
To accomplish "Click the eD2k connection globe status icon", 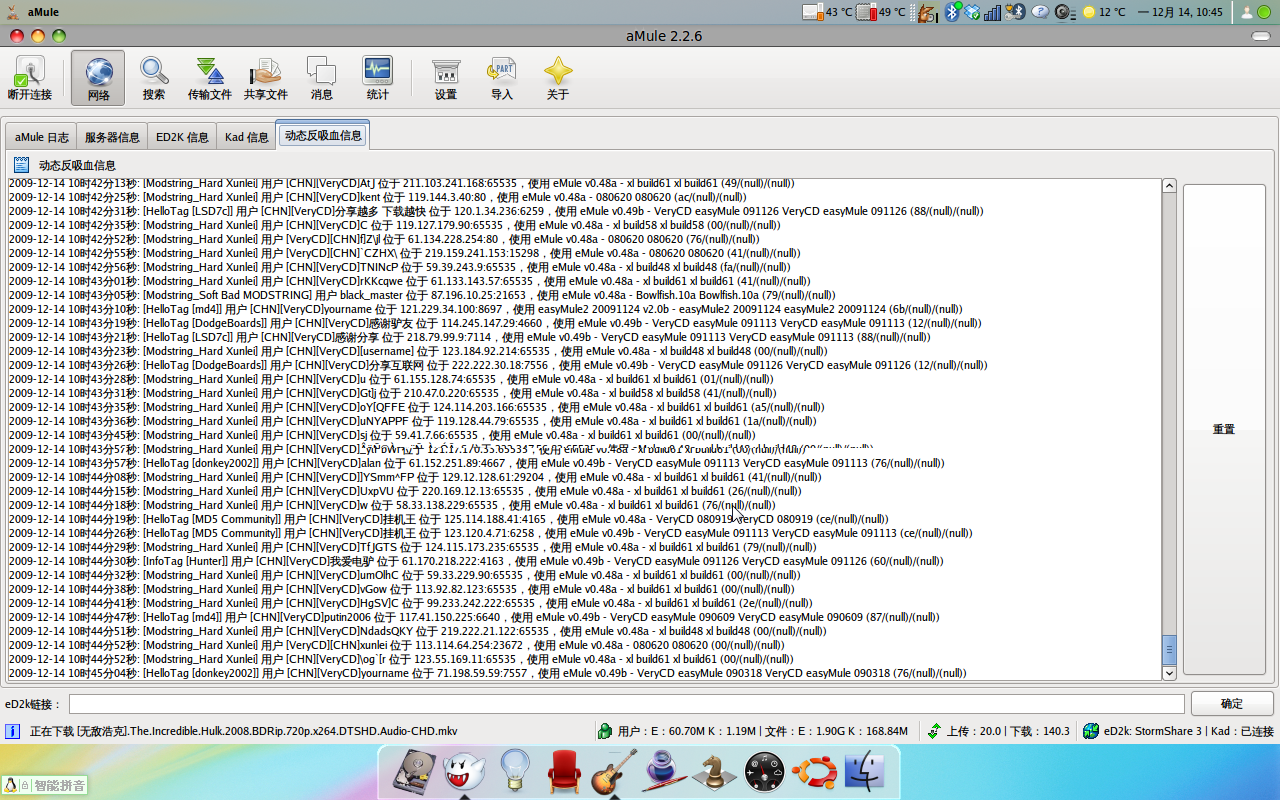I will [1091, 731].
